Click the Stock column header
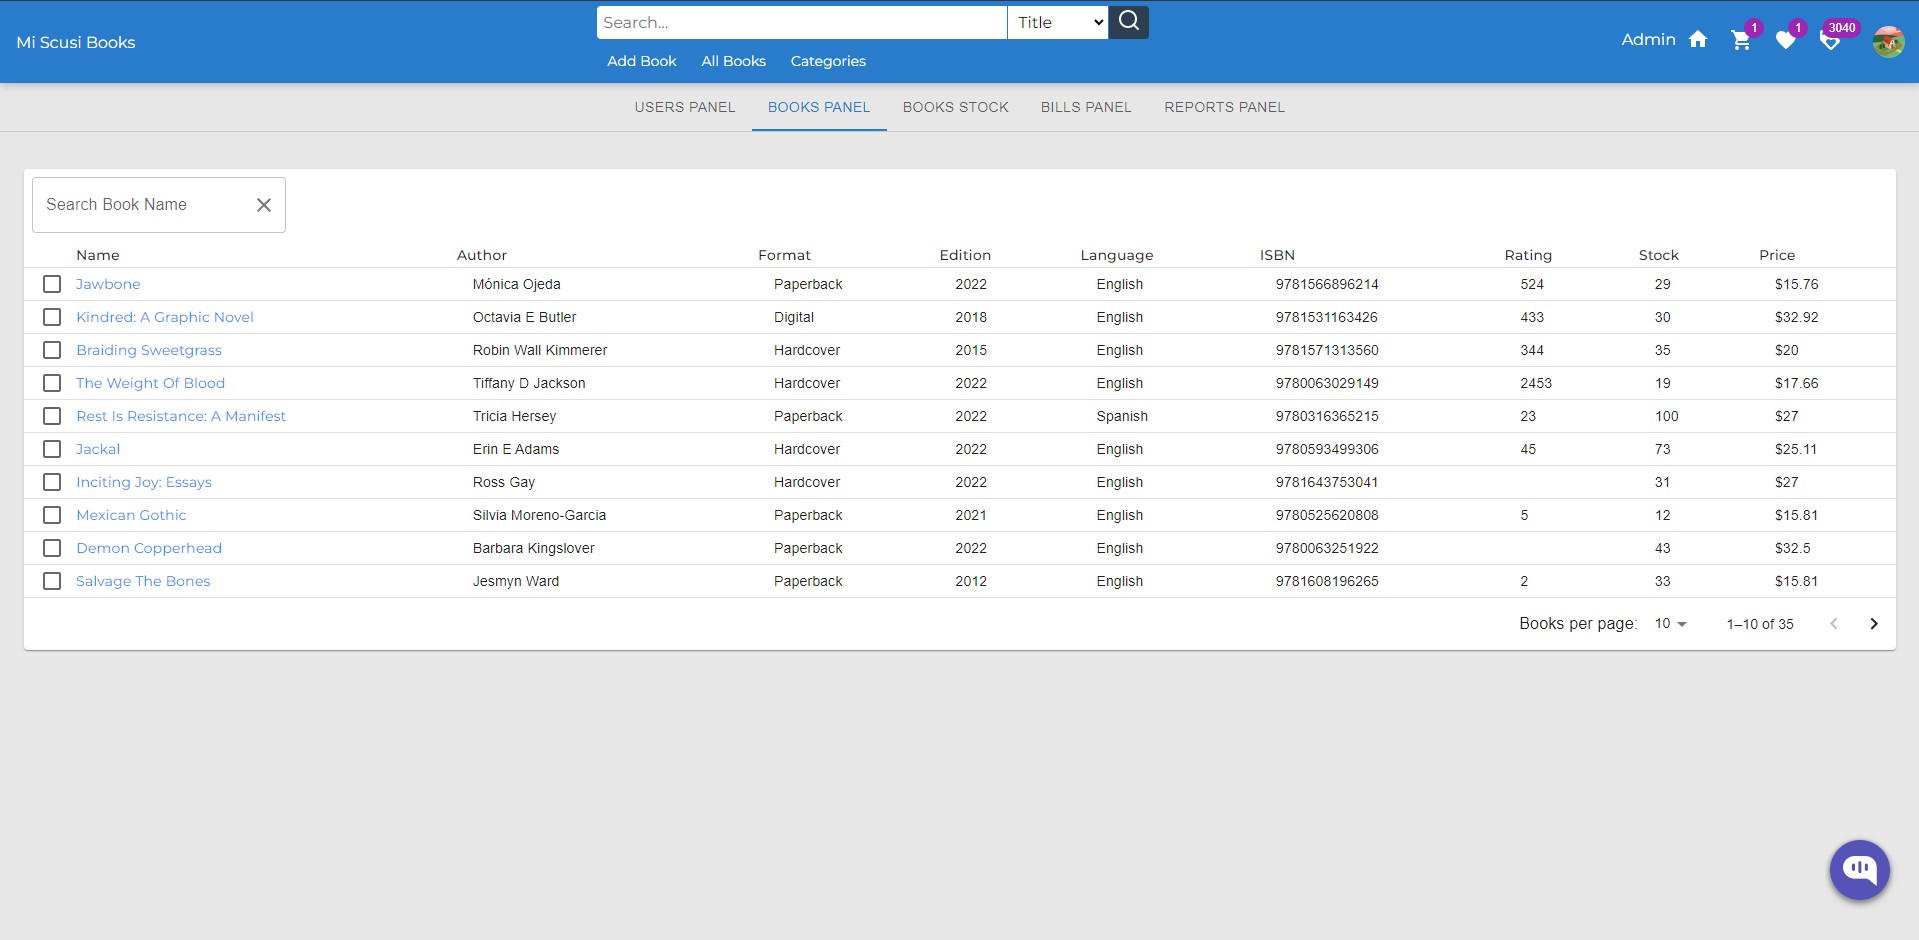This screenshot has height=940, width=1919. [x=1658, y=255]
